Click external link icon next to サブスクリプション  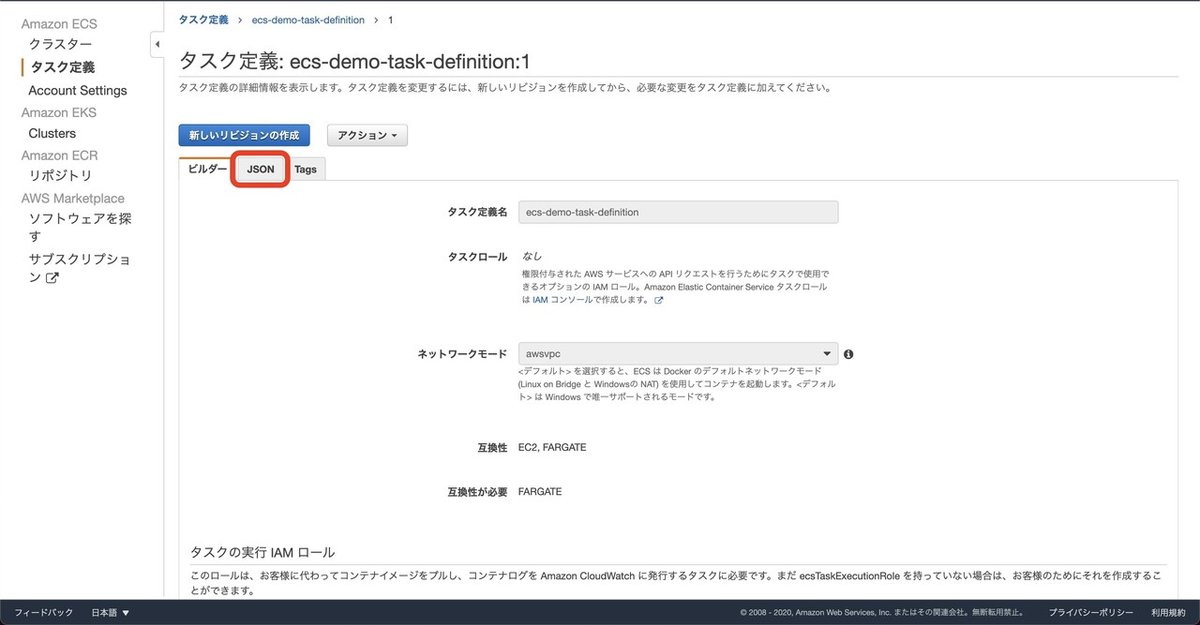(x=52, y=278)
